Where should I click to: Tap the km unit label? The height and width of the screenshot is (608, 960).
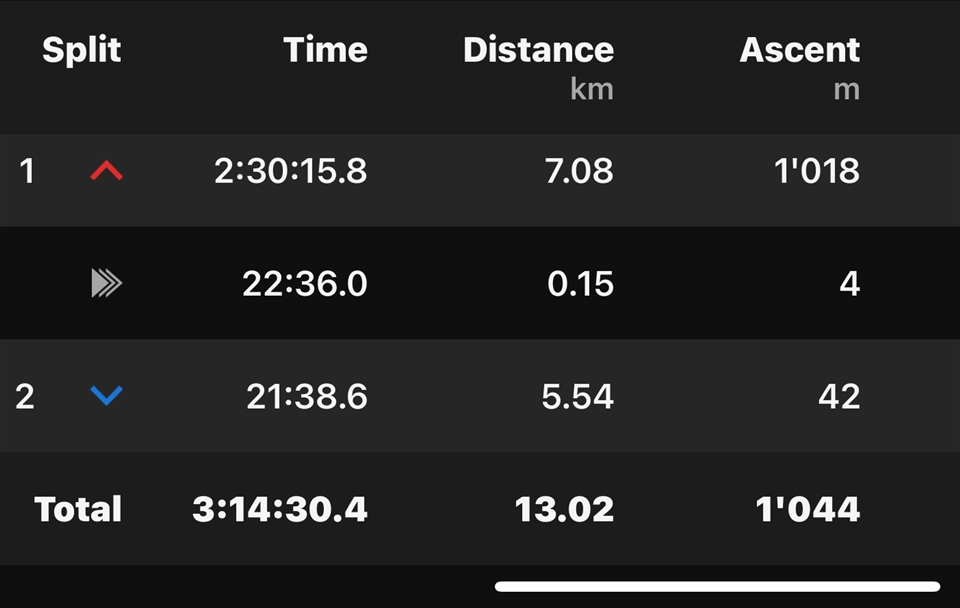[x=591, y=89]
